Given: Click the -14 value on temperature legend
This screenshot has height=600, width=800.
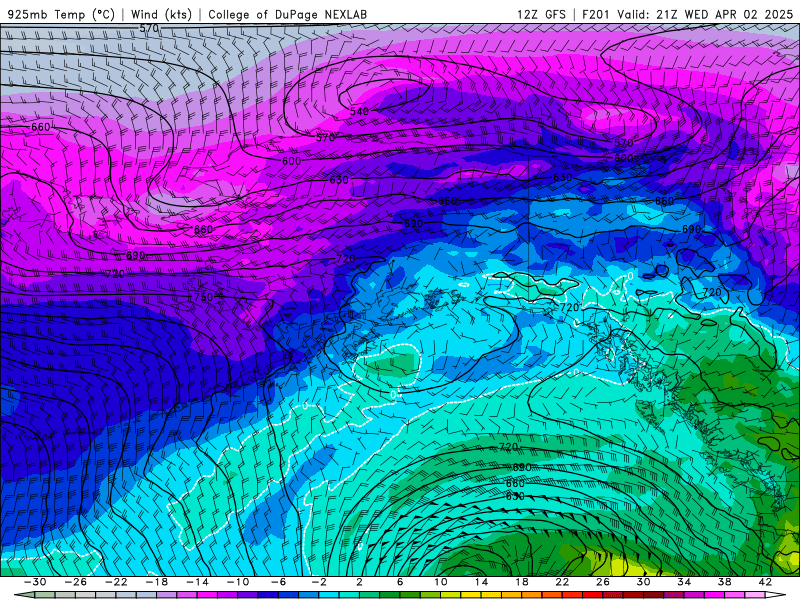Looking at the screenshot, I should (x=197, y=582).
